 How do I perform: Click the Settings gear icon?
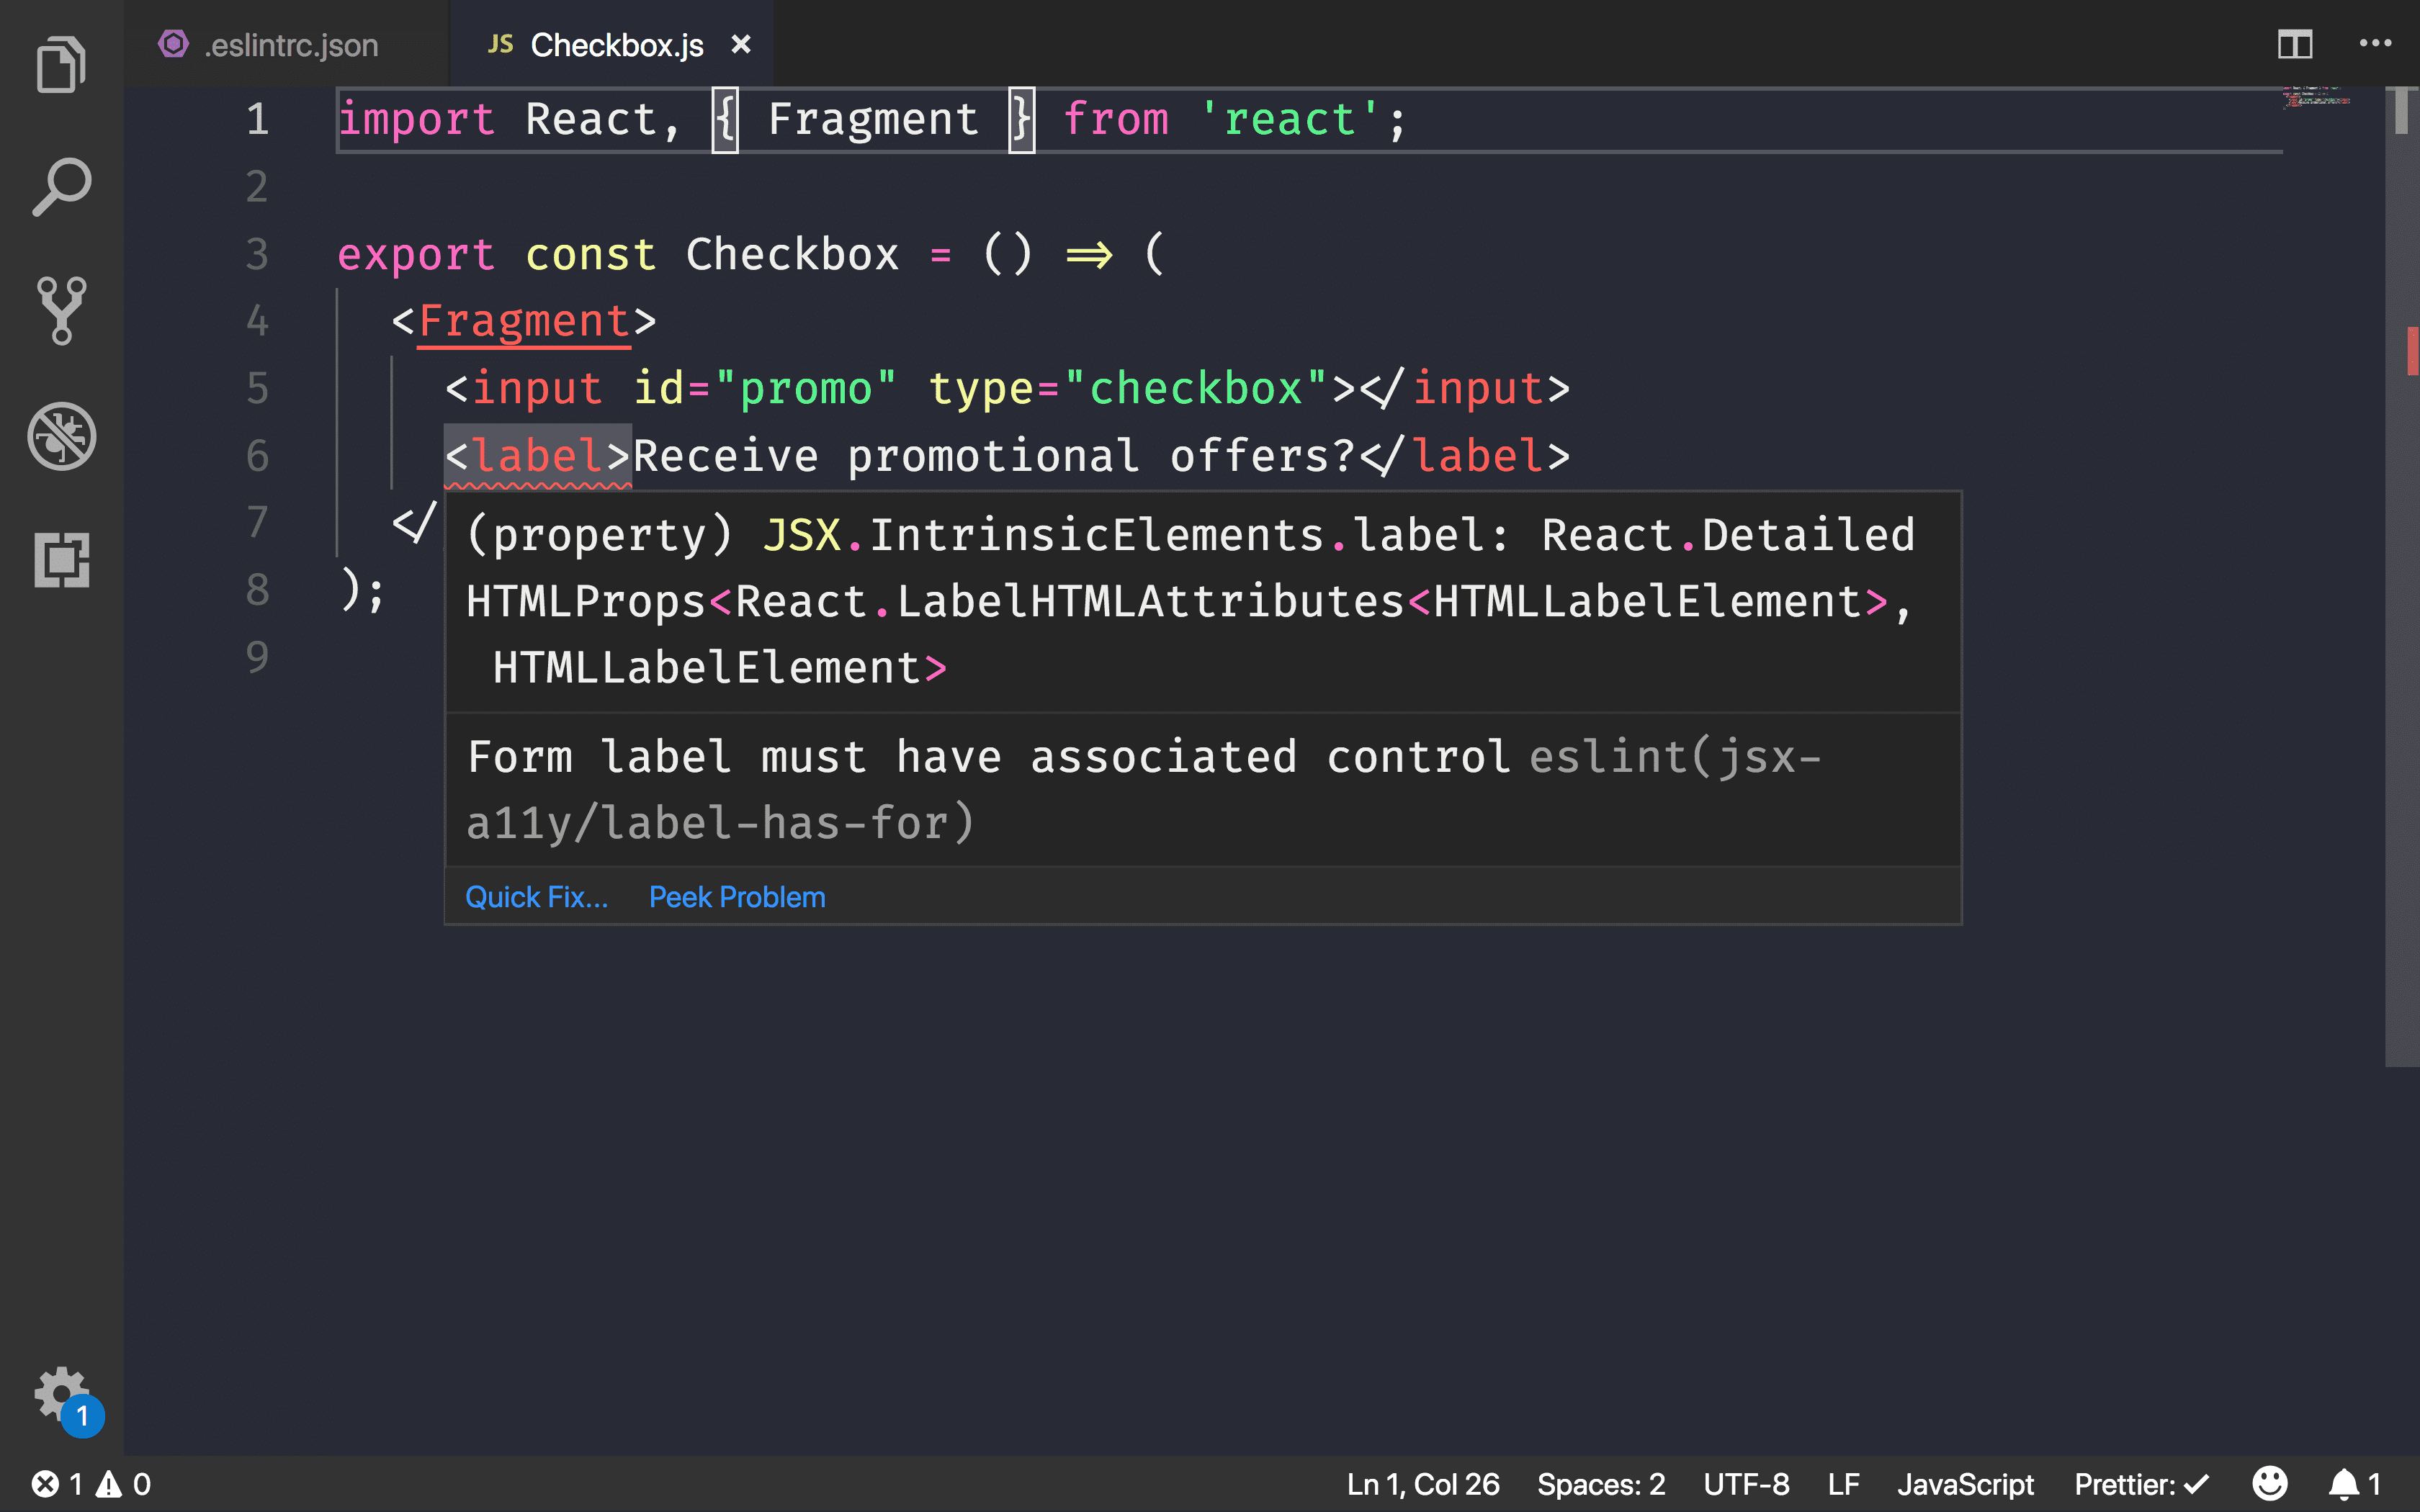pos(61,1393)
